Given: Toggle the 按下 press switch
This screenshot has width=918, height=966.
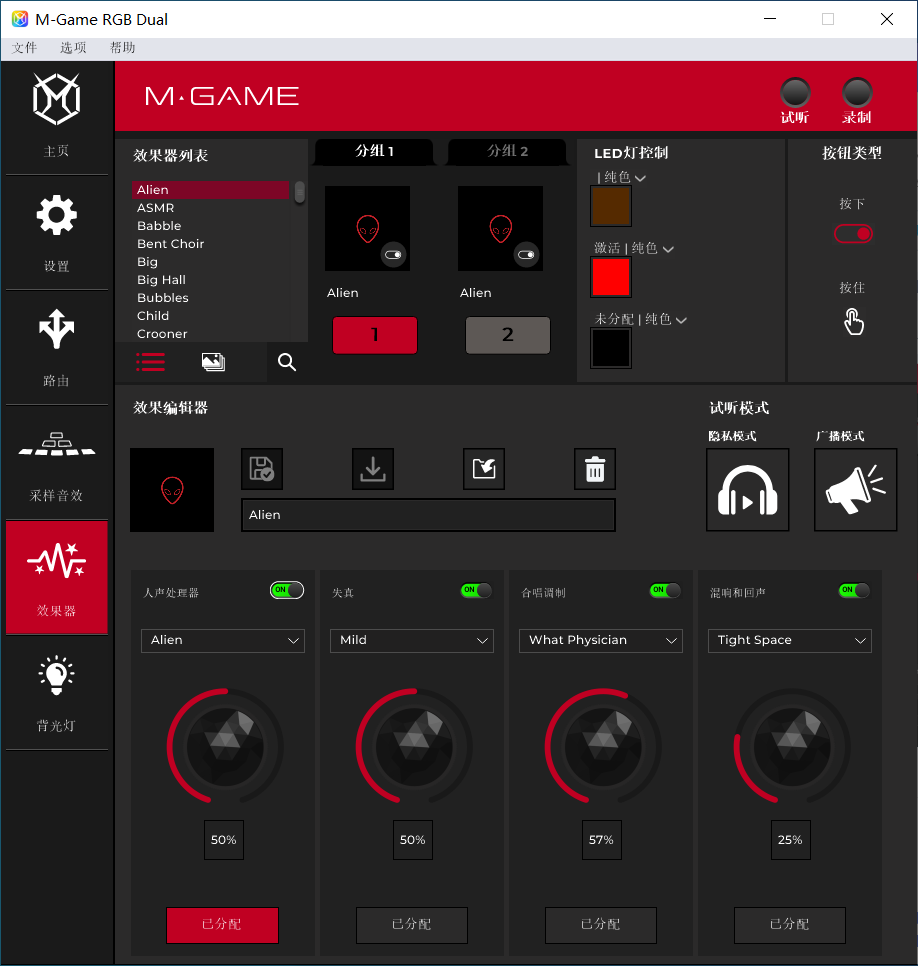Looking at the screenshot, I should pos(853,234).
